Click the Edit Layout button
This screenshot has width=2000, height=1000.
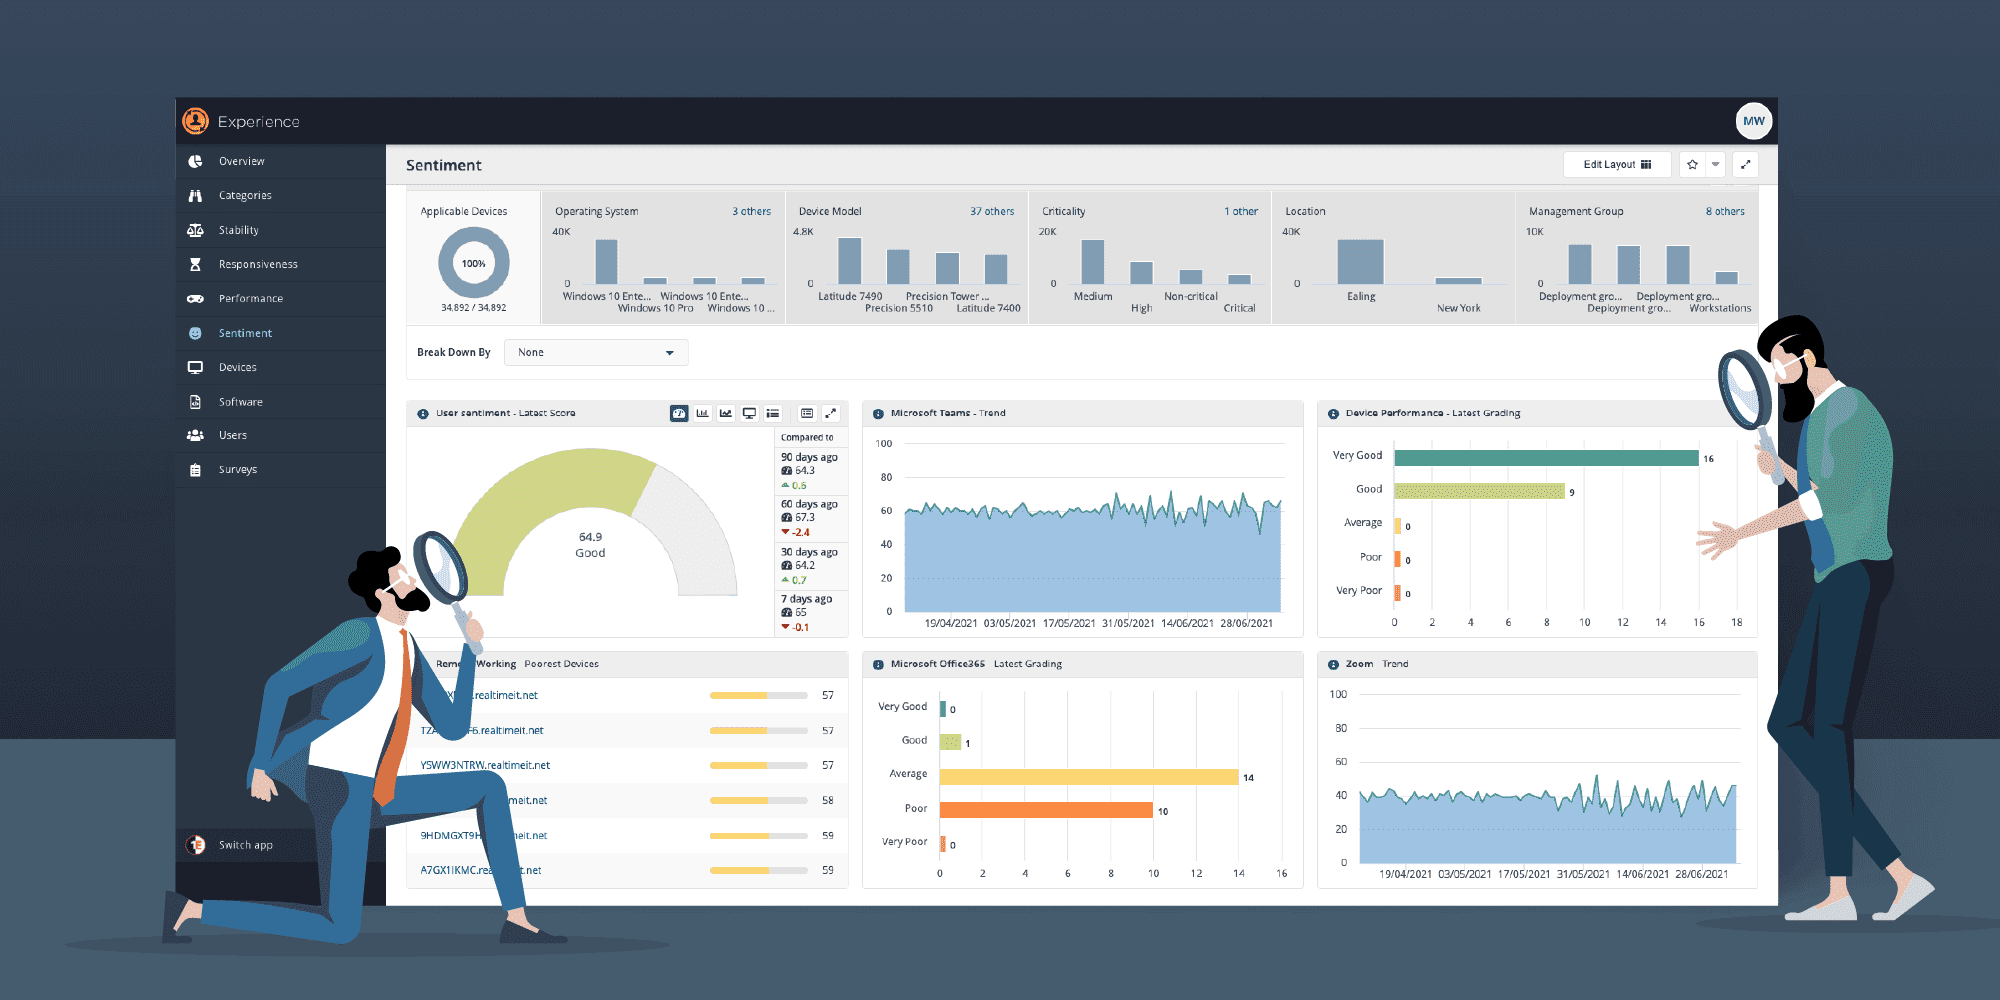1616,164
